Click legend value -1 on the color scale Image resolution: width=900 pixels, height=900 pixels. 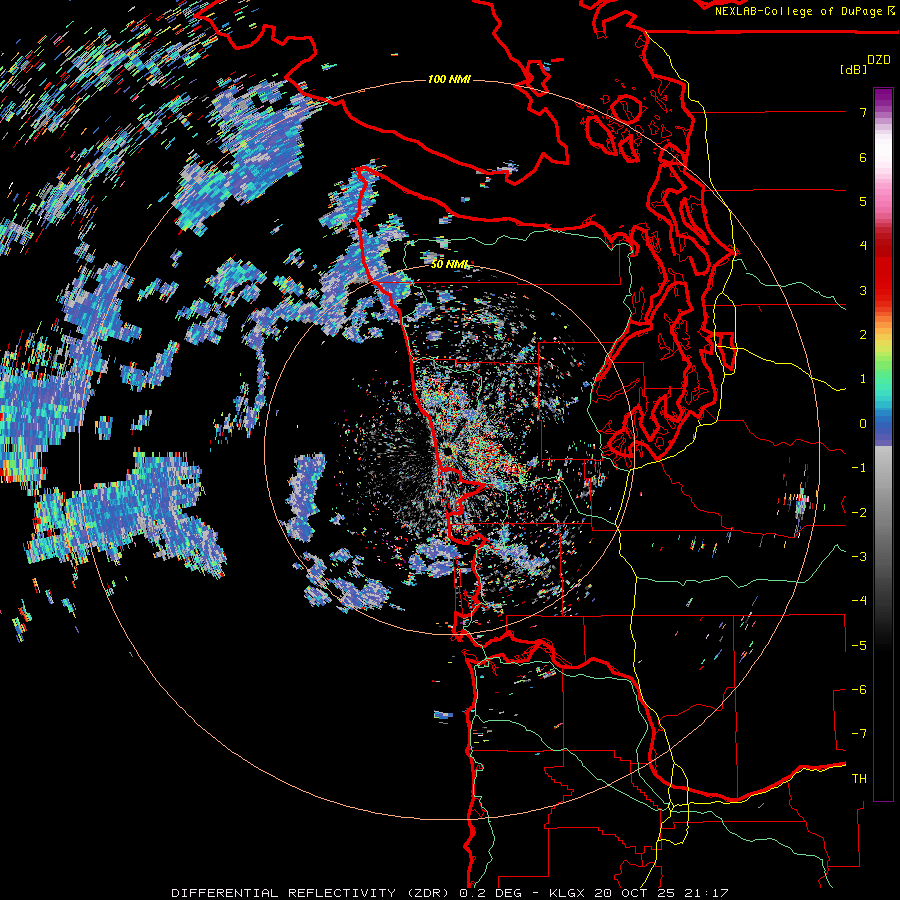[x=859, y=468]
